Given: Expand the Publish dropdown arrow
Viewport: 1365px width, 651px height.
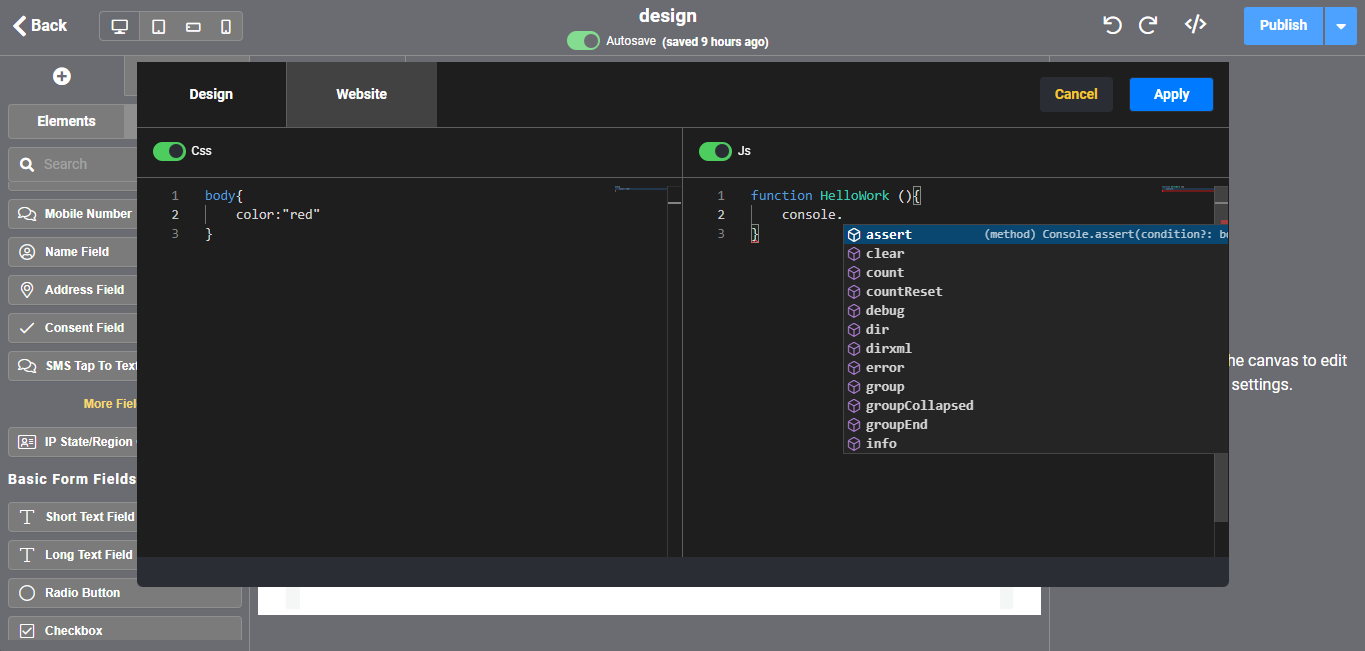Looking at the screenshot, I should [x=1340, y=26].
